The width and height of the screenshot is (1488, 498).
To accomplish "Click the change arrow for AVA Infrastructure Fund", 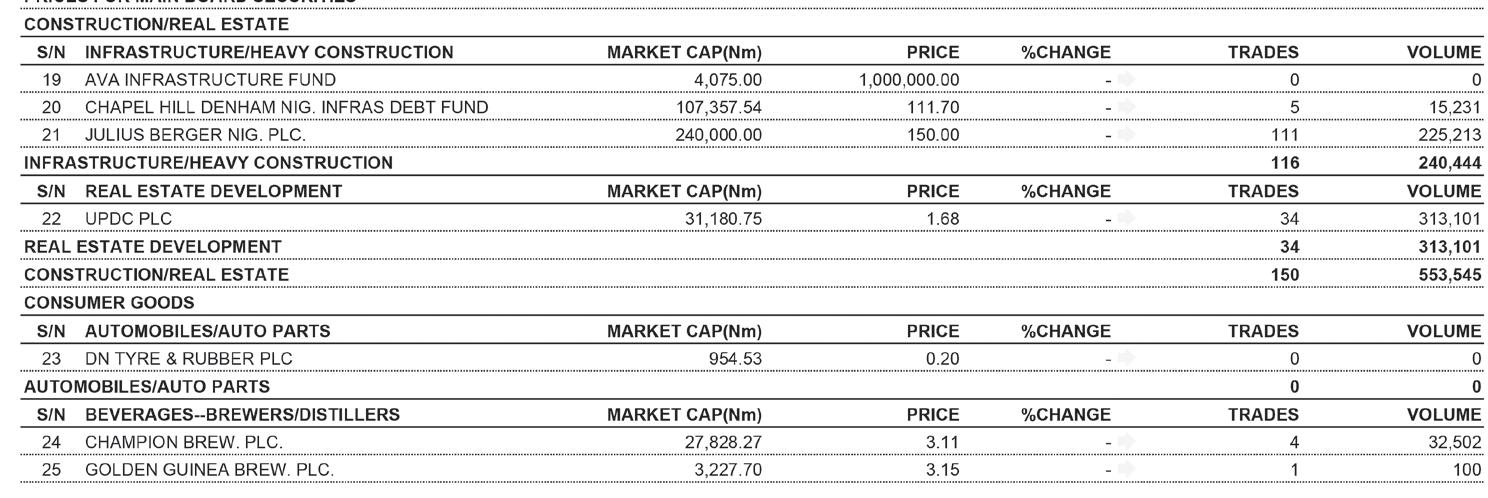I will coord(1126,80).
